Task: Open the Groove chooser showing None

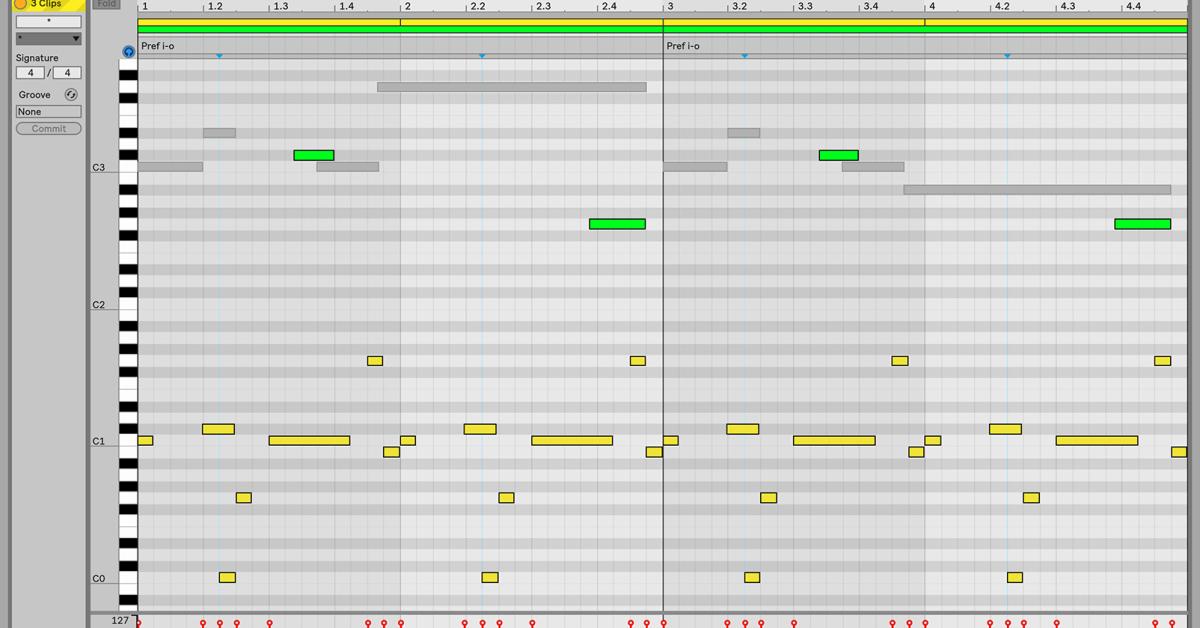Action: 48,112
